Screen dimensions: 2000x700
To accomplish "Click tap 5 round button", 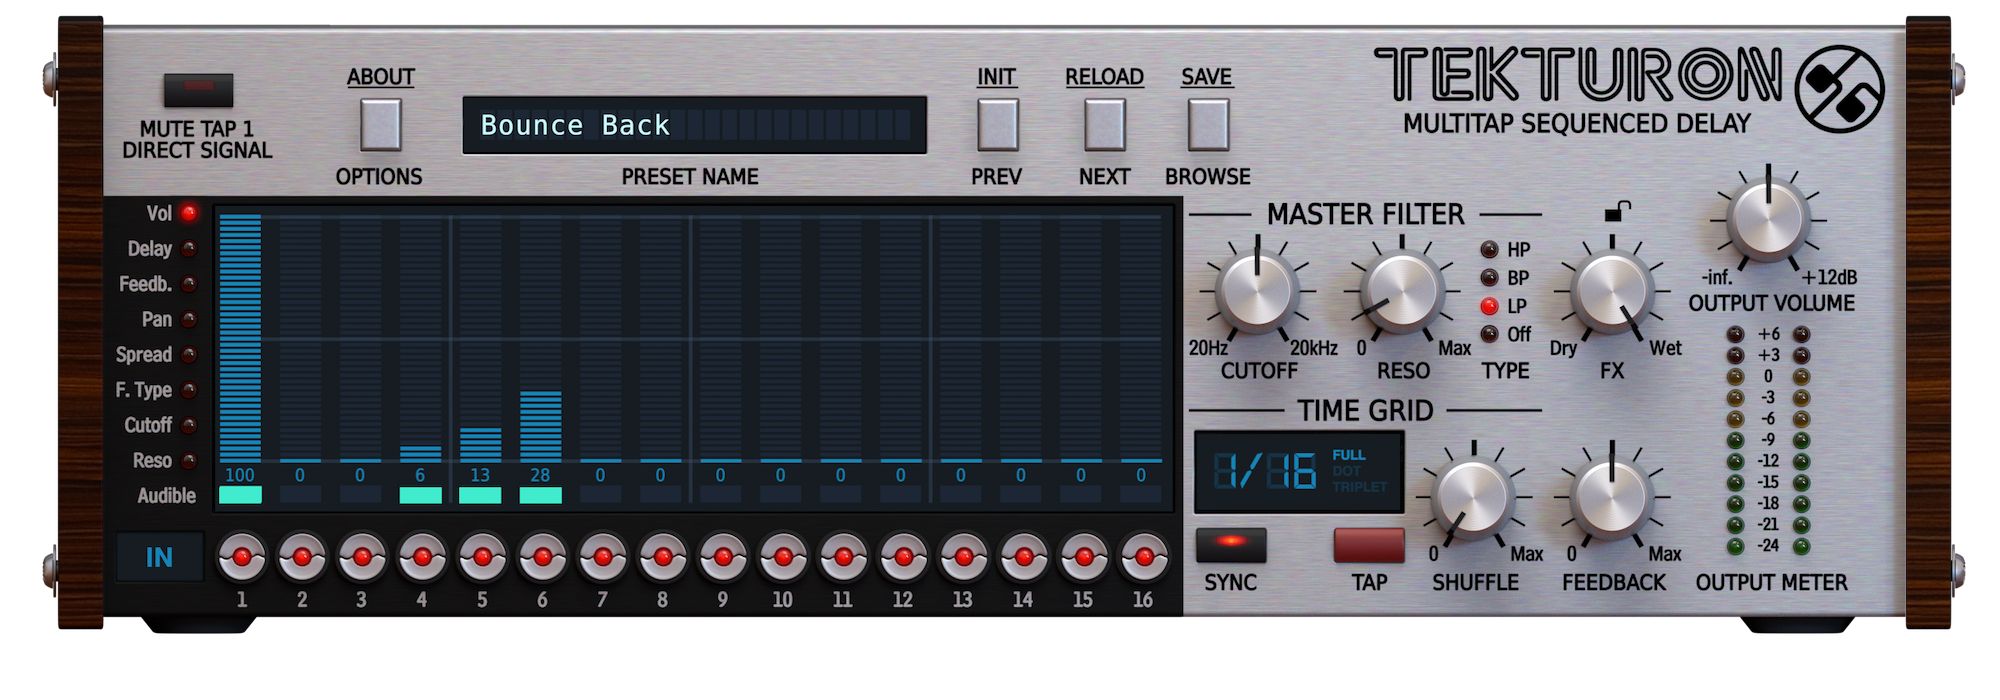I will [x=482, y=556].
